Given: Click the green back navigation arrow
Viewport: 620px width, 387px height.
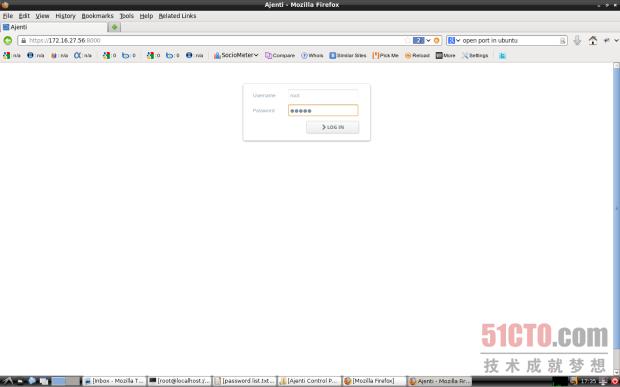Looking at the screenshot, I should pyautogui.click(x=8, y=40).
